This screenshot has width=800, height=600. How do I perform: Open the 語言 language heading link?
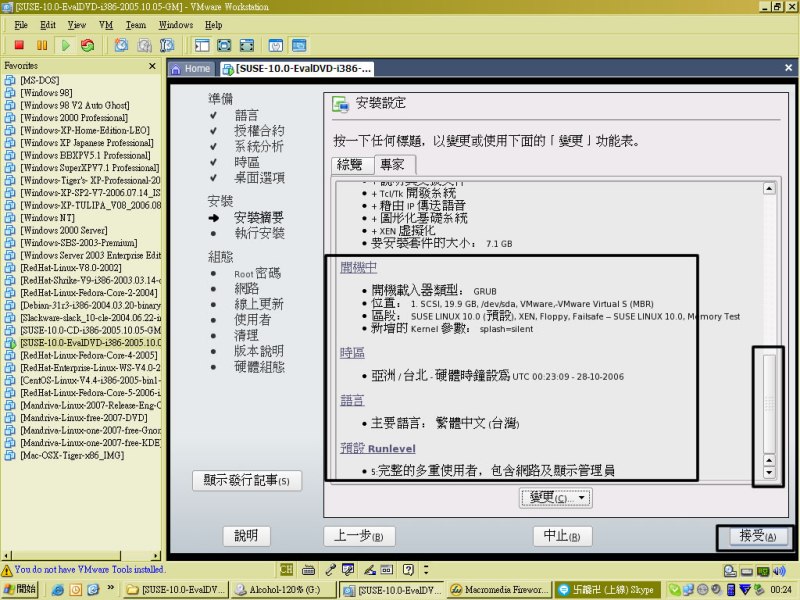[353, 401]
